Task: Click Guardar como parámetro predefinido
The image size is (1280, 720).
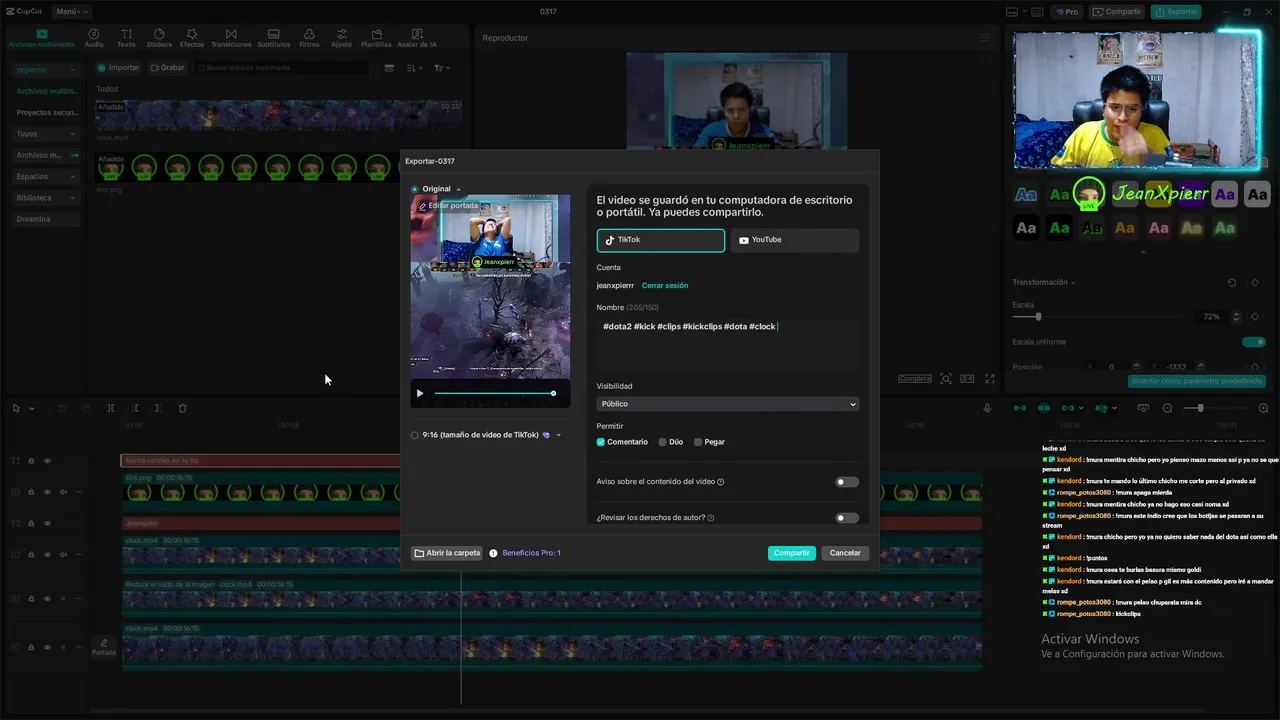Action: [1196, 381]
